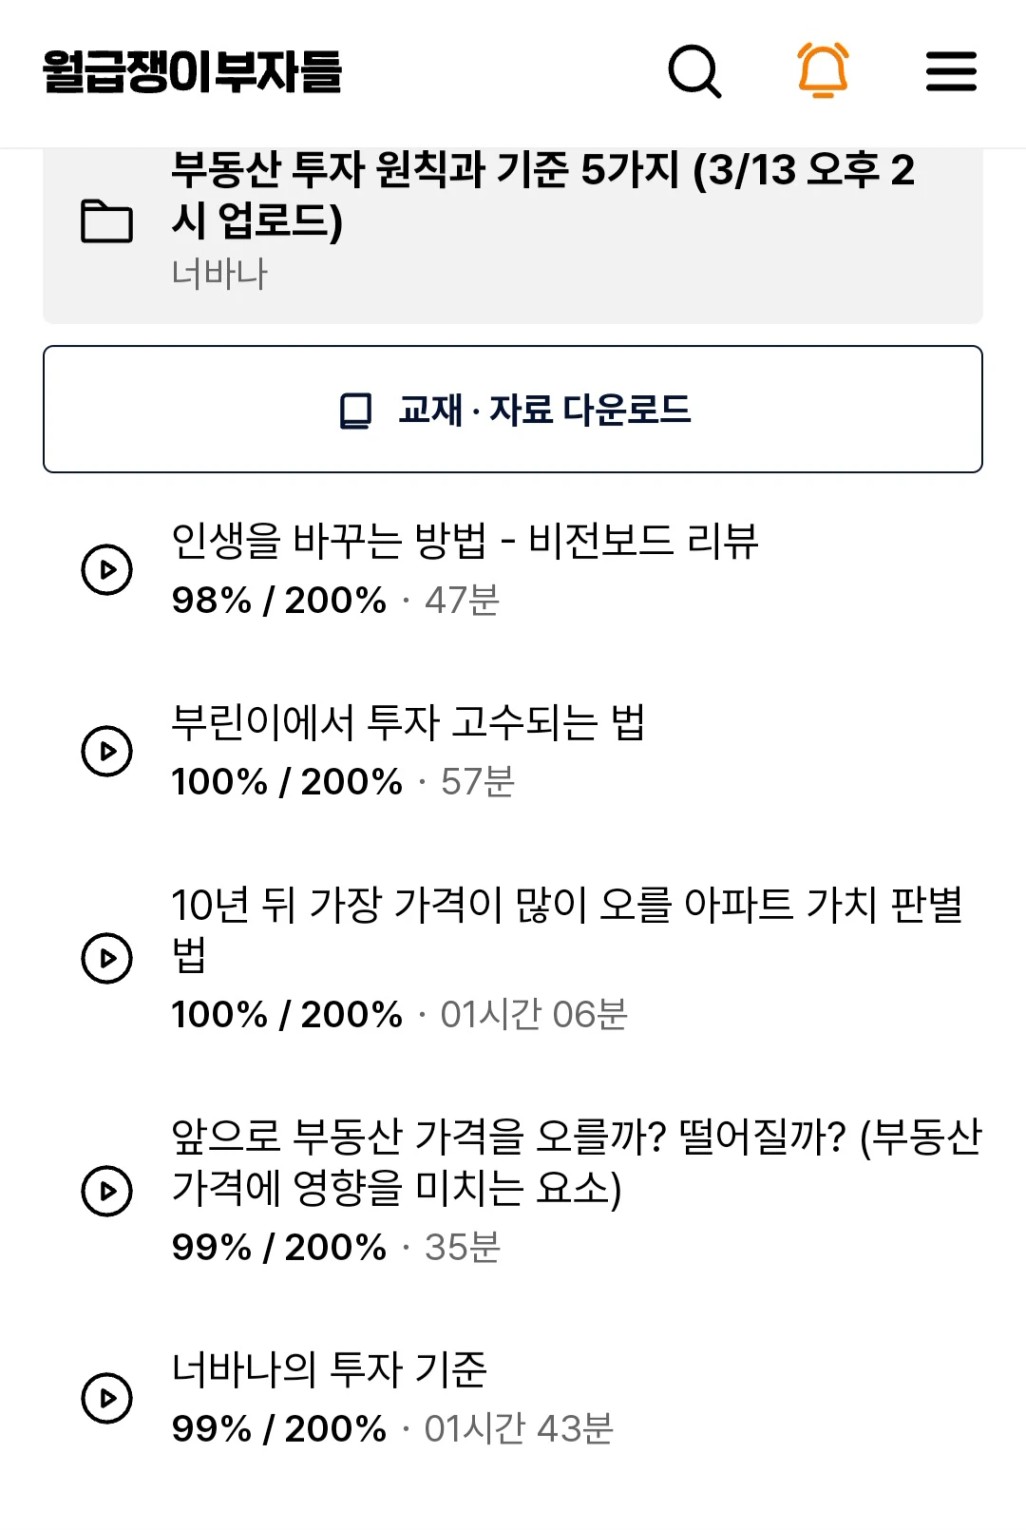Open lecture title 인생을 바꾸는 방법 - 비전보드 리뷰
1026x1530 pixels.
point(465,541)
